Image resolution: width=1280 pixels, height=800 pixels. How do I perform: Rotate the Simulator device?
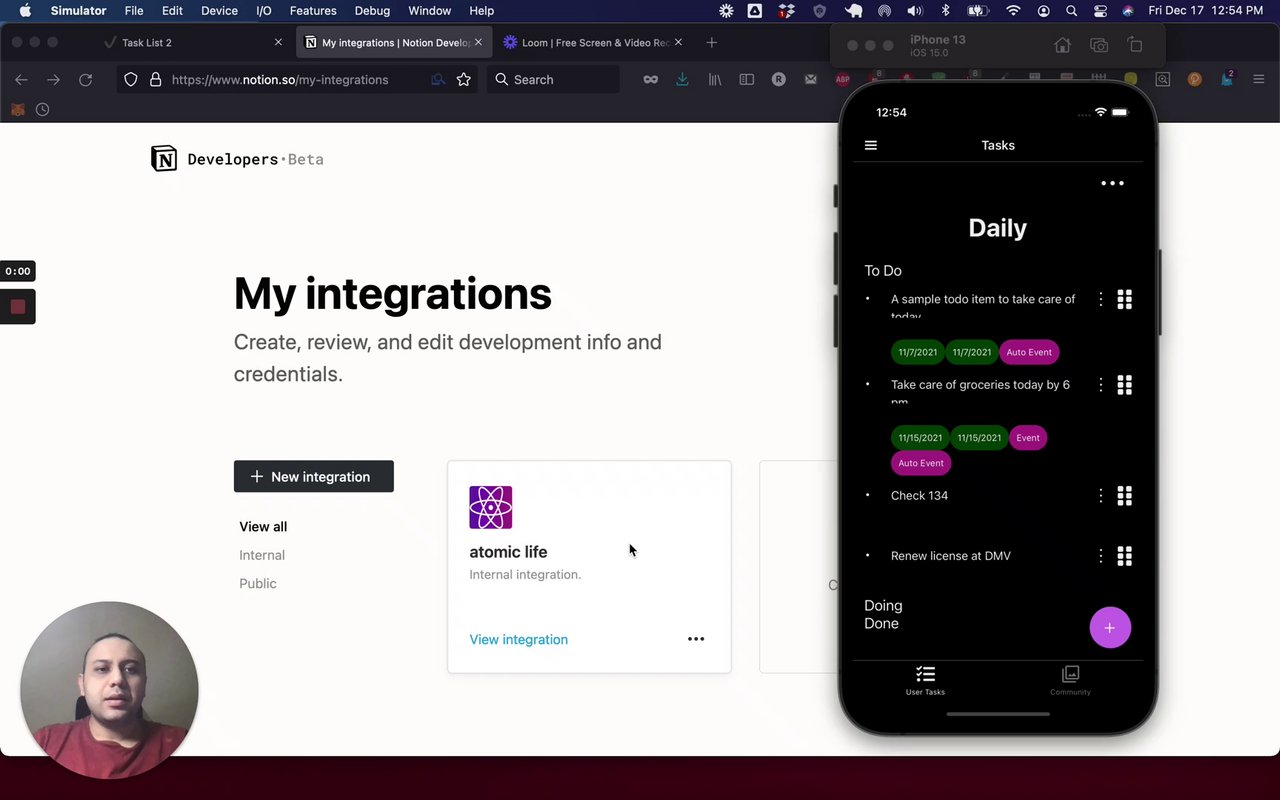(1135, 45)
